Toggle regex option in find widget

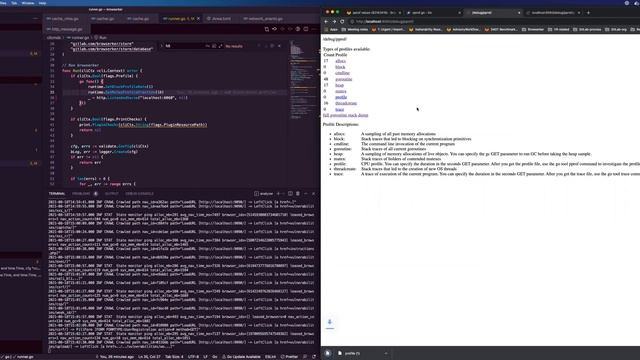click(220, 46)
